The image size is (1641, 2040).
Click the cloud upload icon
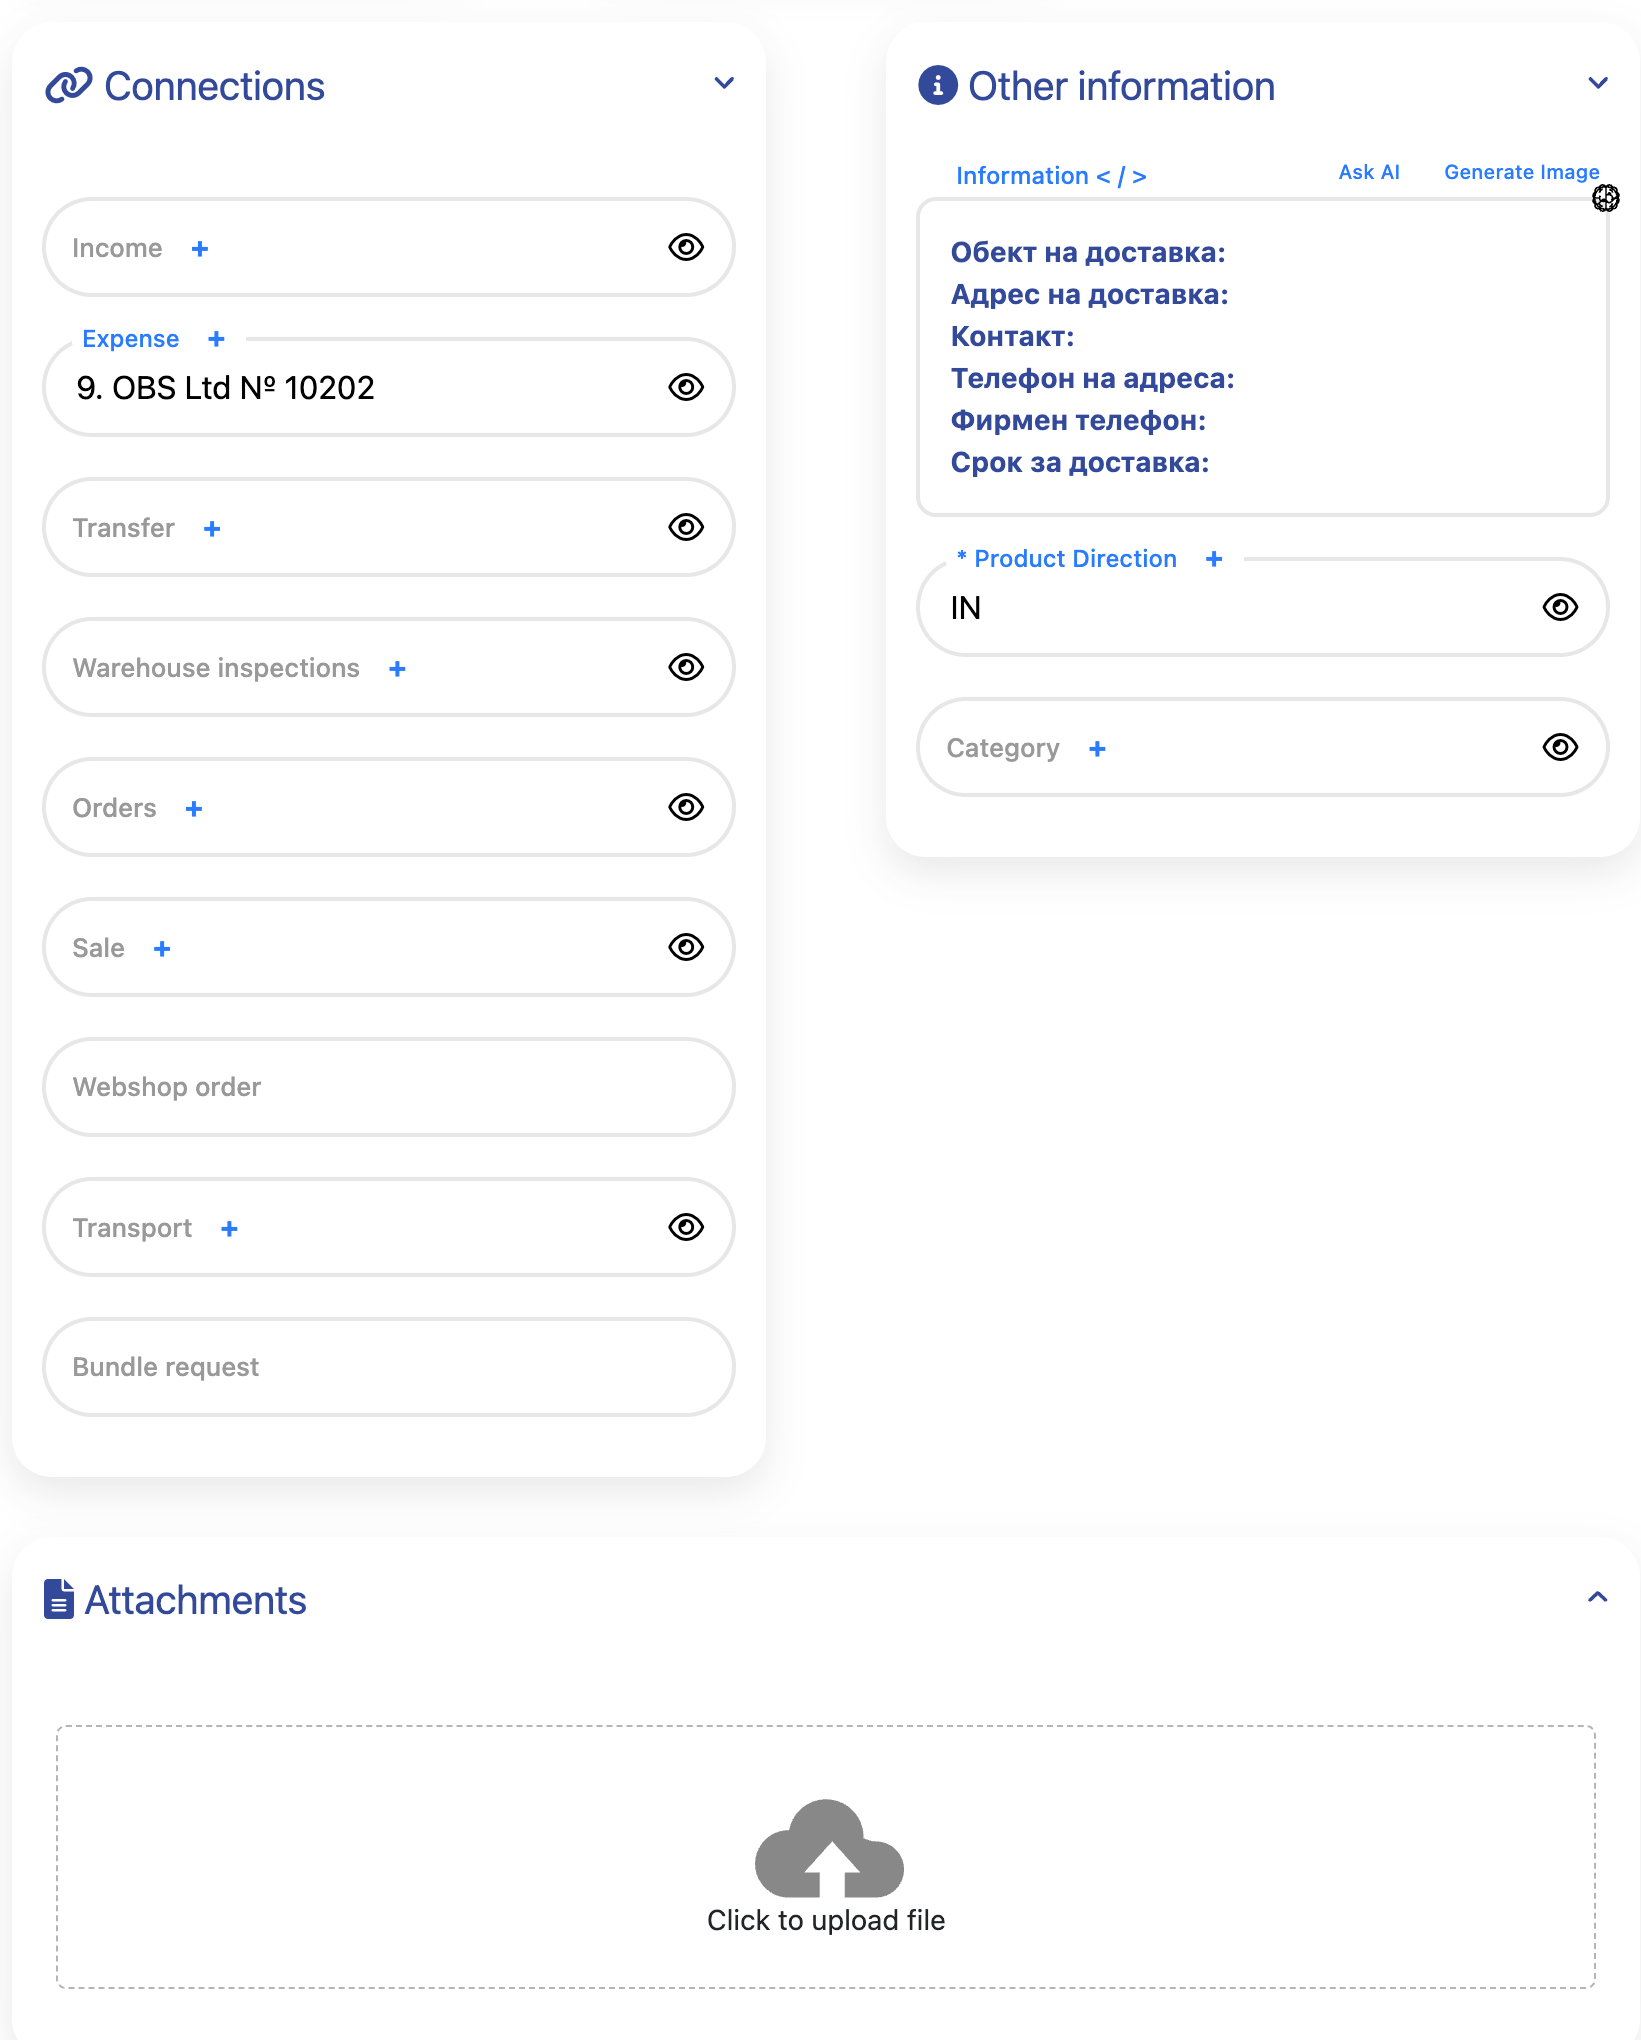pyautogui.click(x=829, y=1850)
